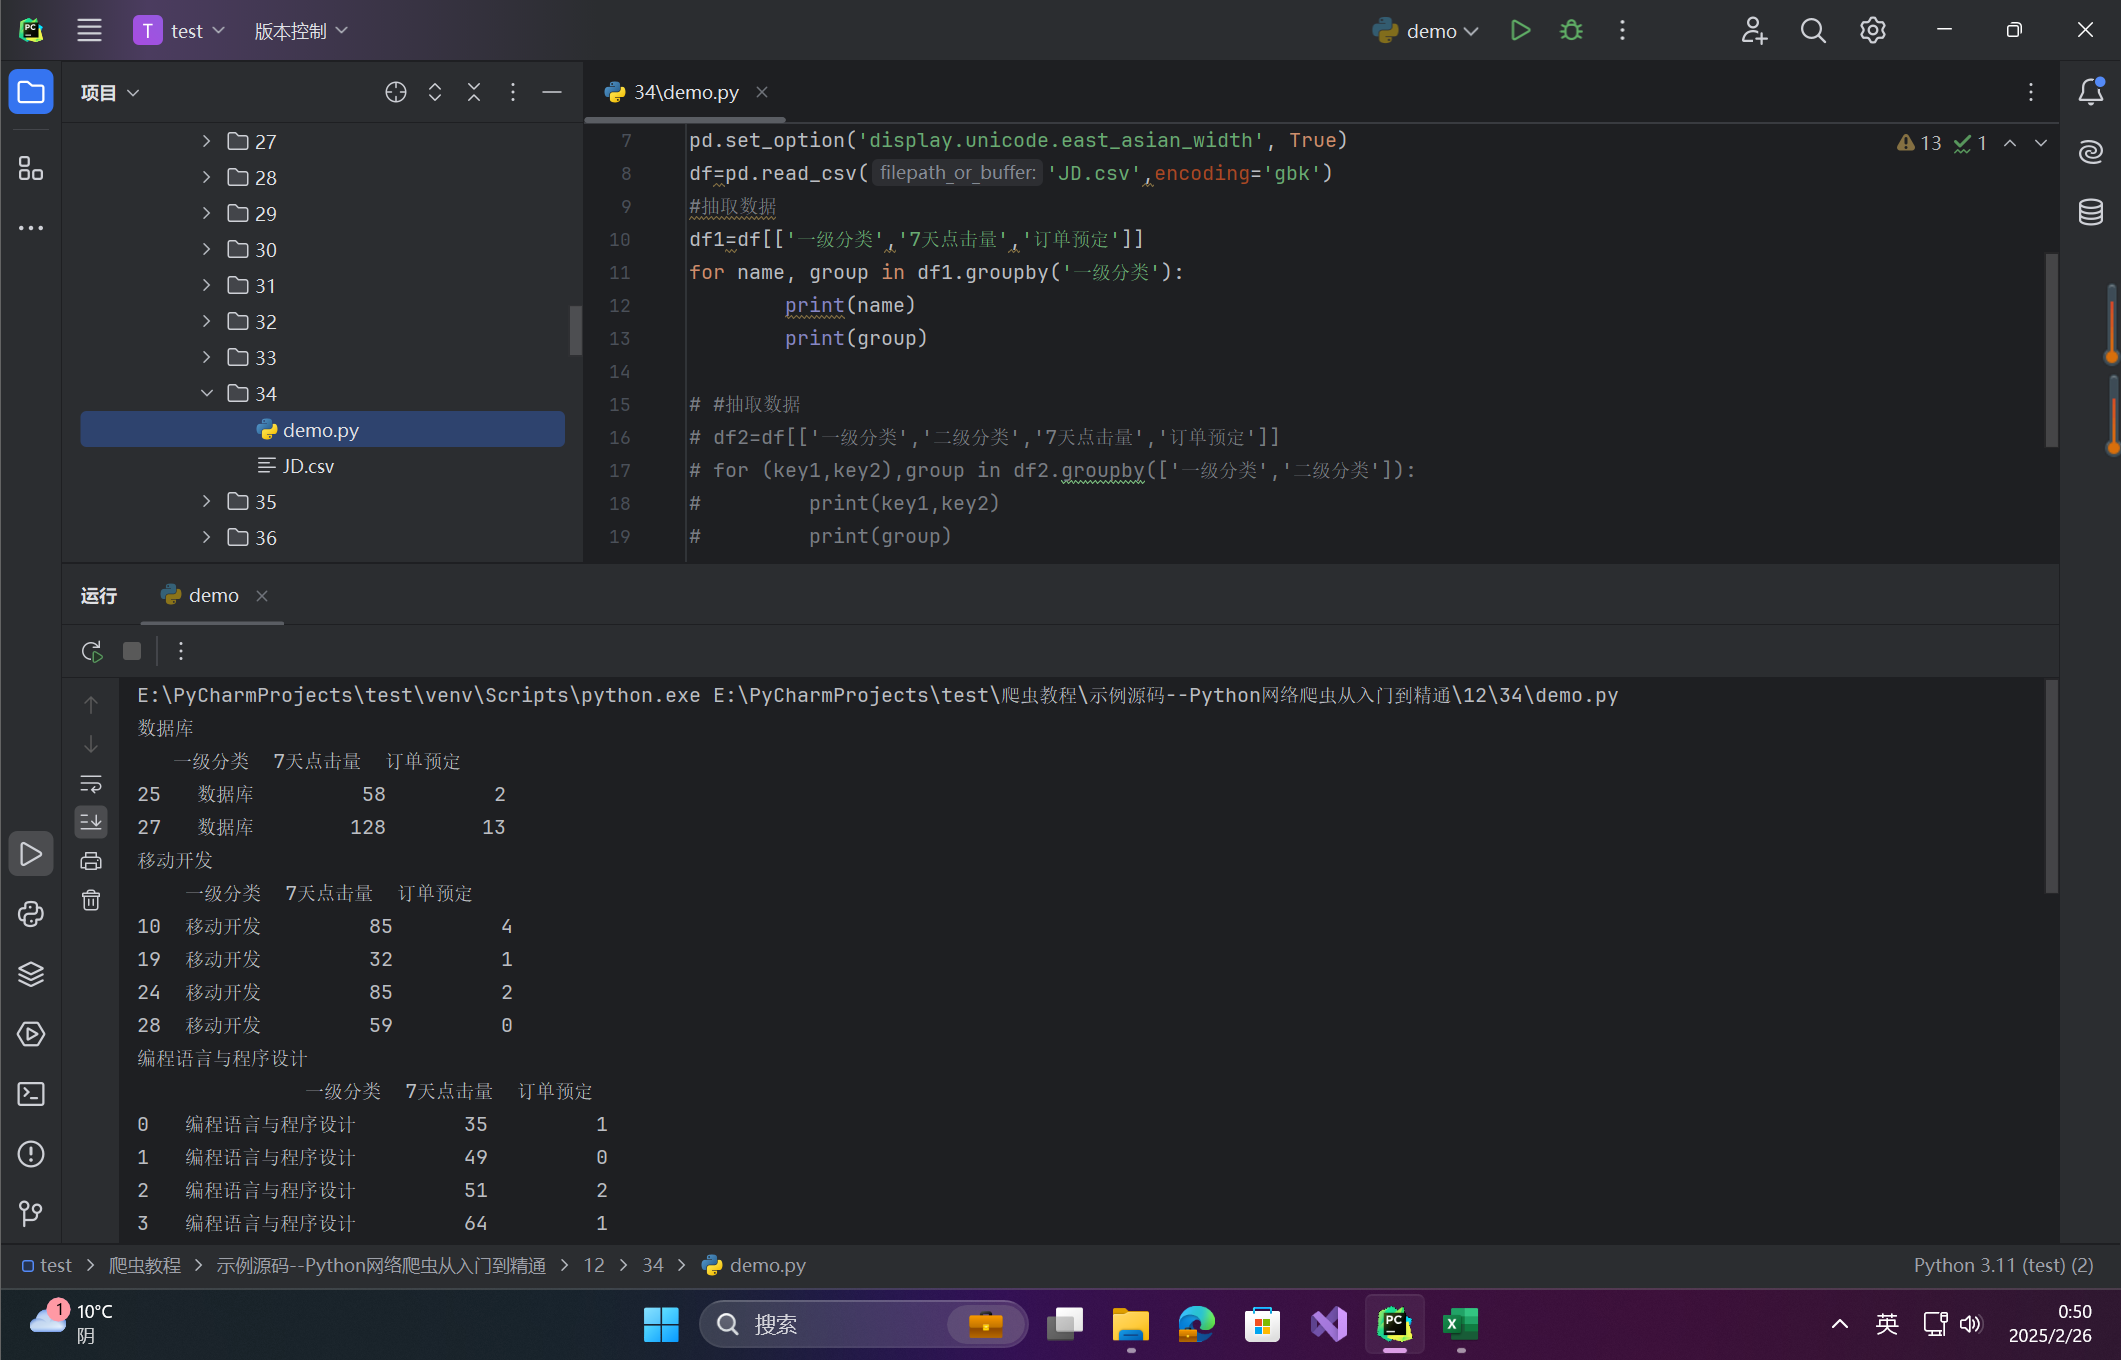
Task: Click breadcrumb folder 12
Action: point(594,1265)
